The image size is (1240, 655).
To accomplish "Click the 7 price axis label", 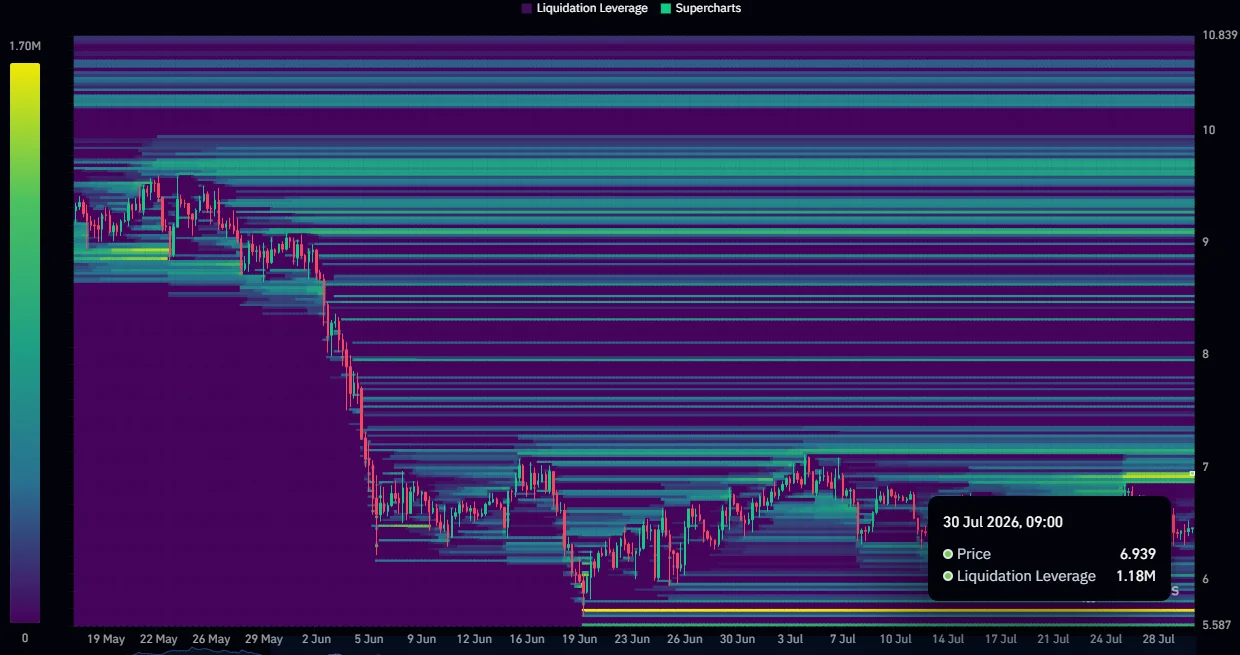I will click(x=1205, y=467).
